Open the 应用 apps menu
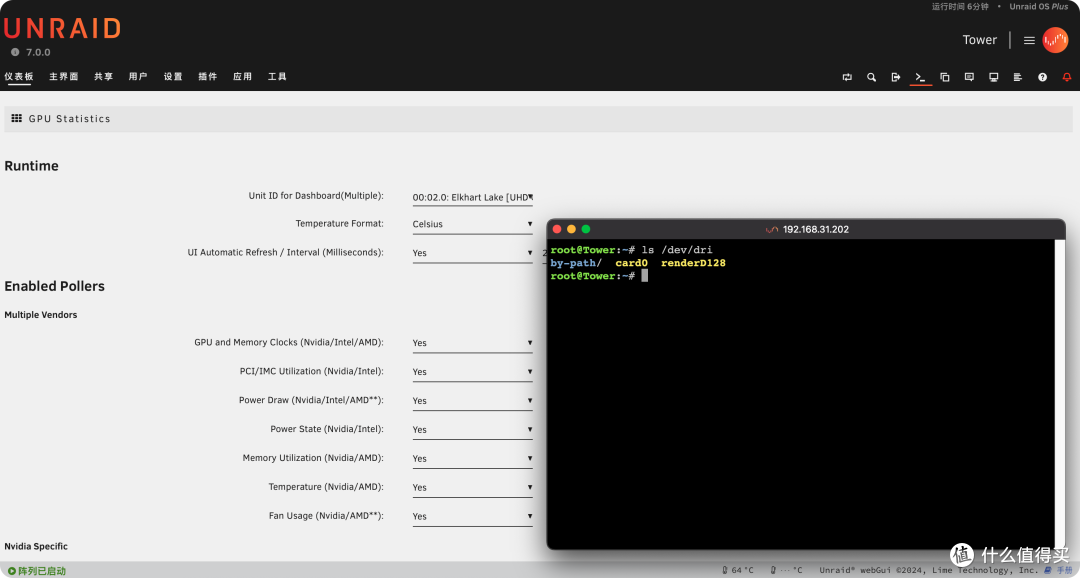Image resolution: width=1080 pixels, height=578 pixels. [242, 76]
